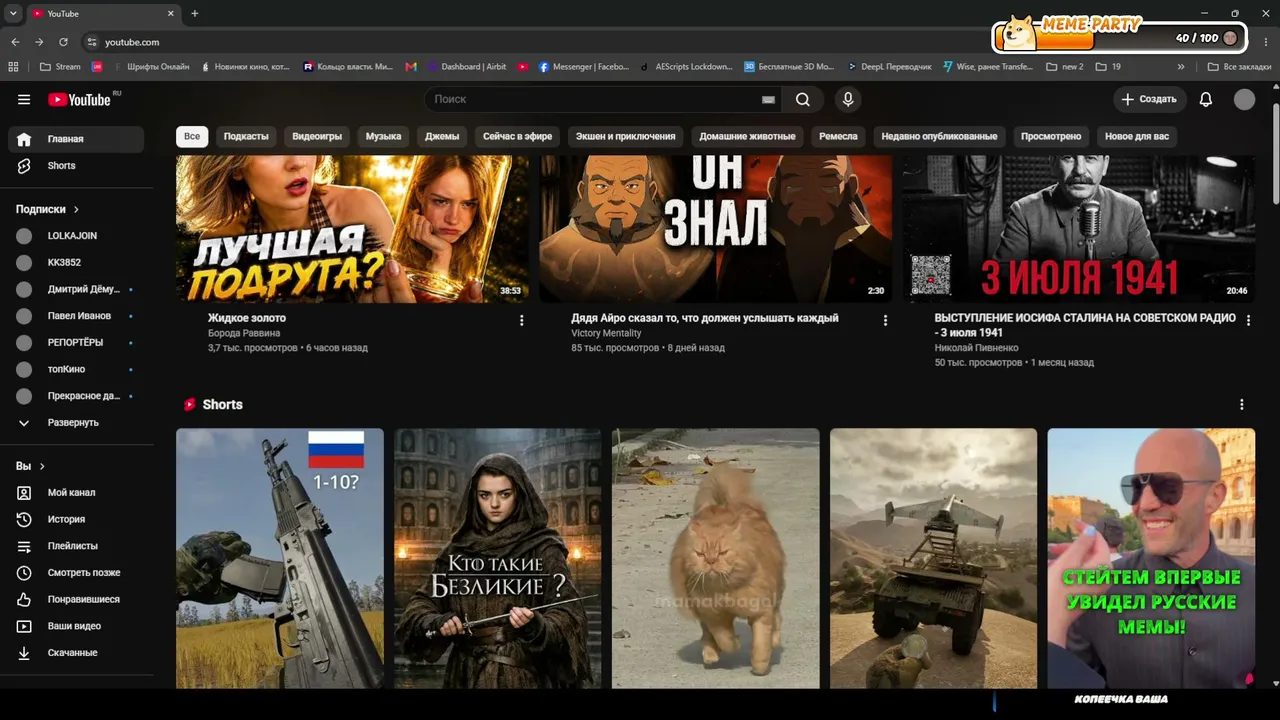Image resolution: width=1280 pixels, height=720 pixels.
Task: Open options menu for the Жидкое золото video
Action: [x=521, y=320]
